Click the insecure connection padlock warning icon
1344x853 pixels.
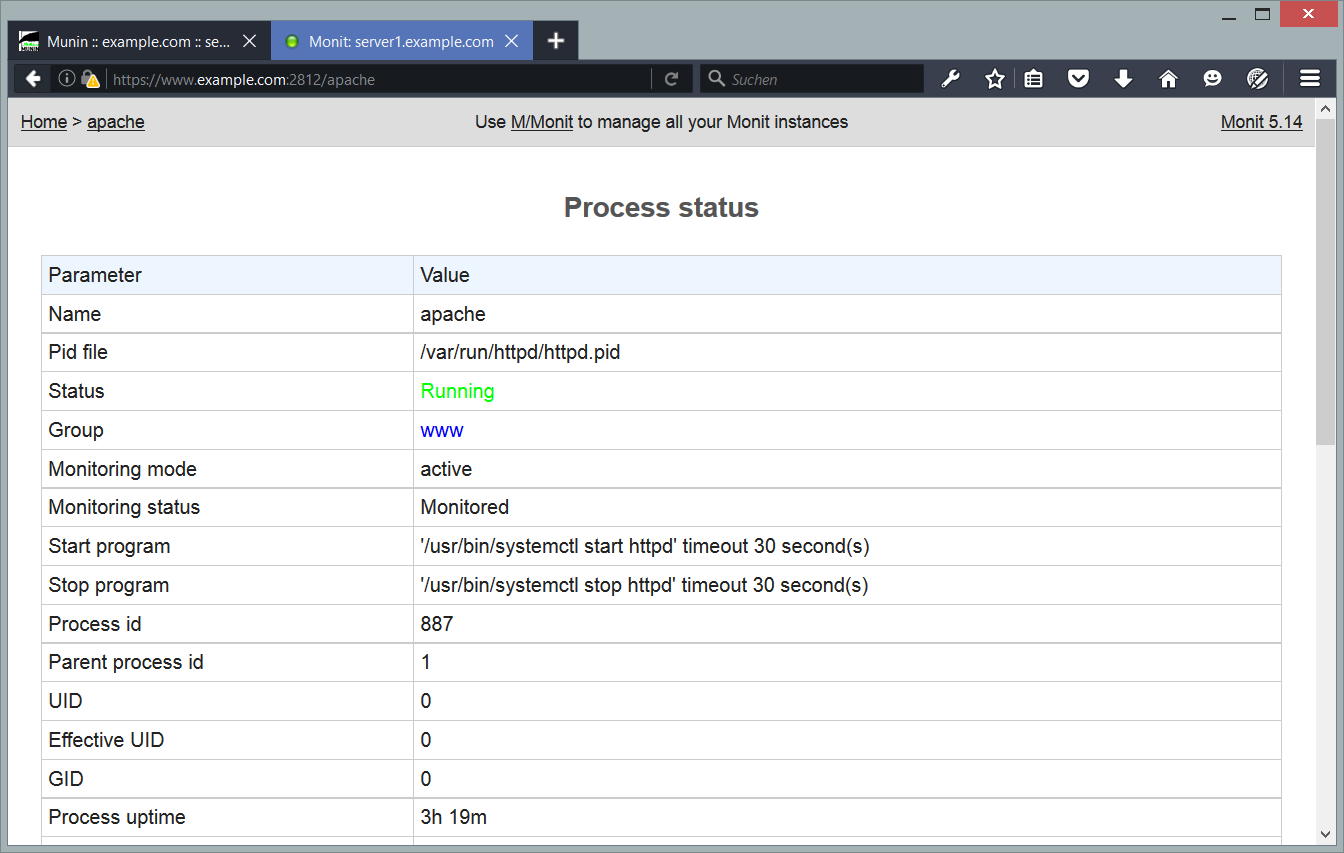click(x=90, y=79)
